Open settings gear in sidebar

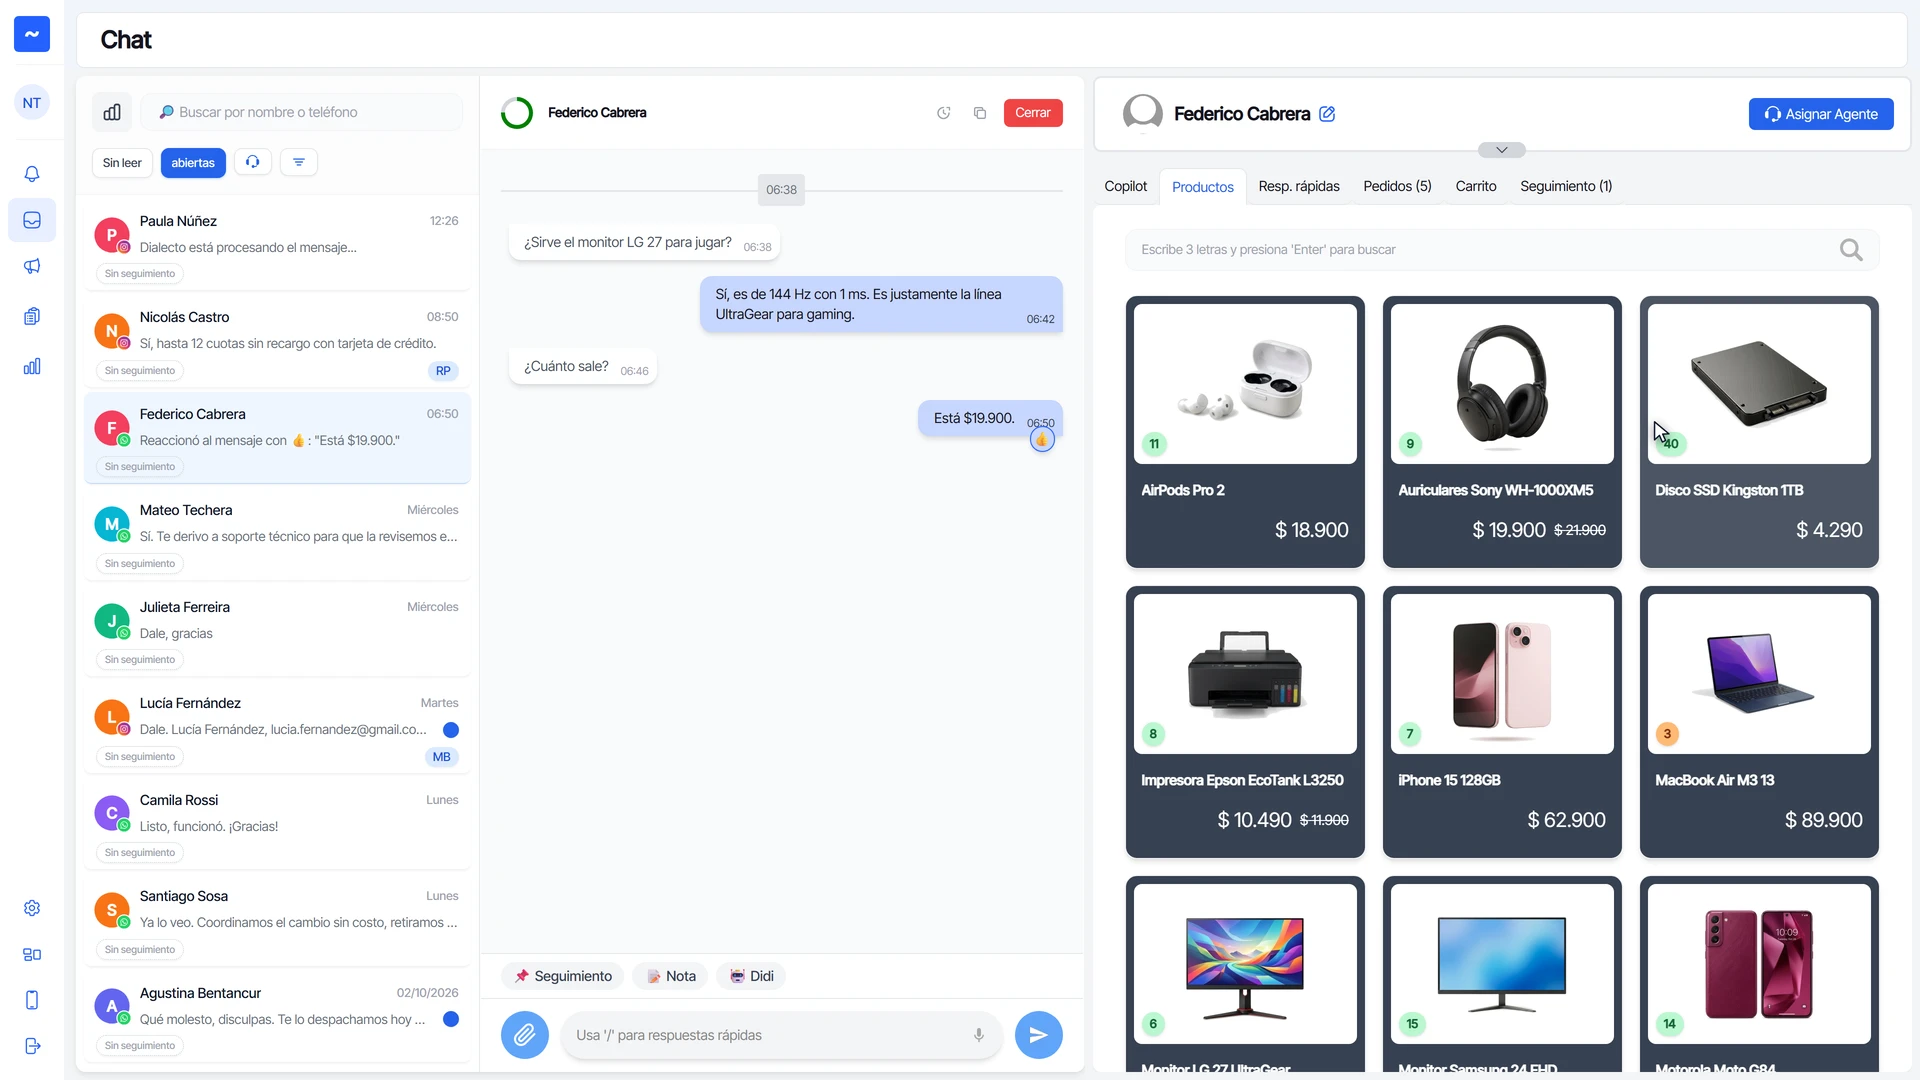32,908
